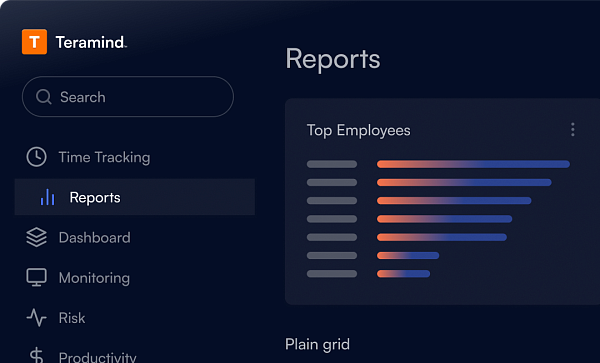Viewport: 600px width, 363px height.
Task: Go to the Dashboard section
Action: (95, 238)
